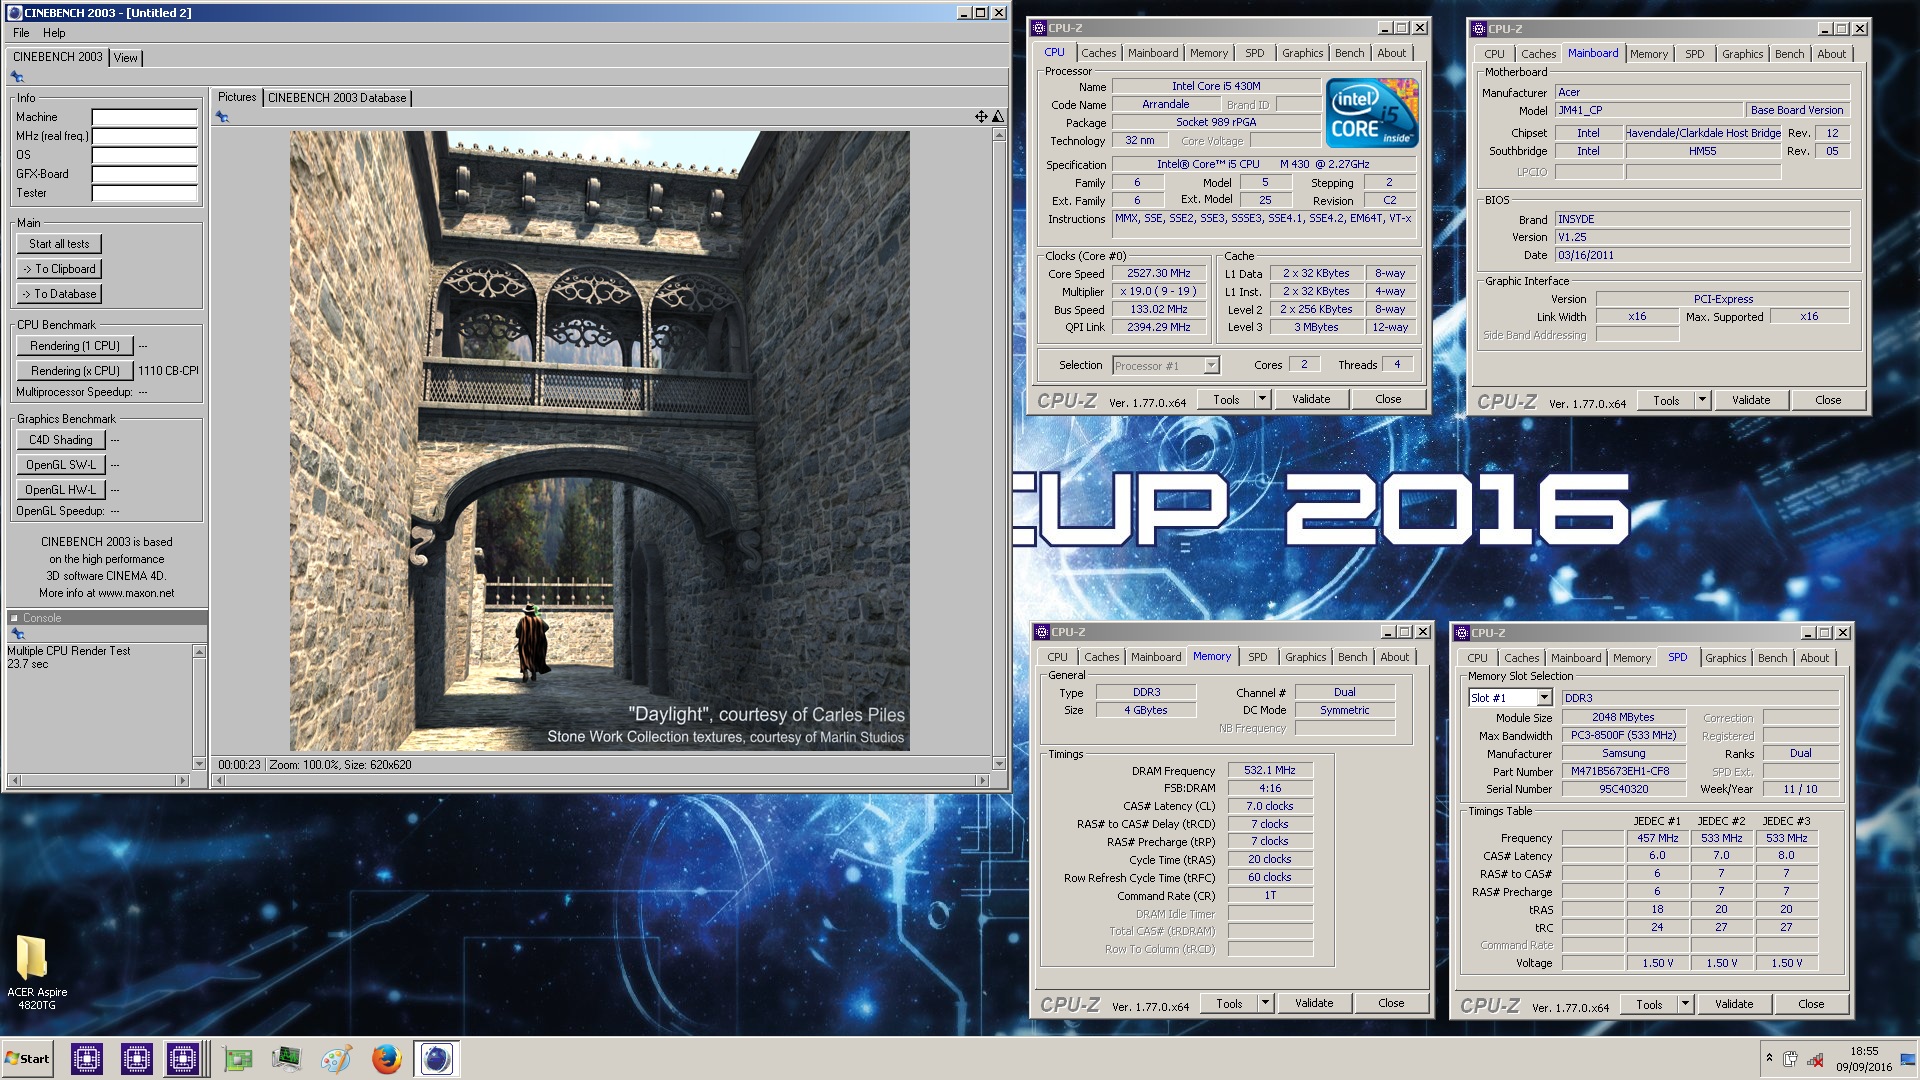The height and width of the screenshot is (1080, 1920).
Task: Run the C4D Shading benchmark
Action: point(60,440)
